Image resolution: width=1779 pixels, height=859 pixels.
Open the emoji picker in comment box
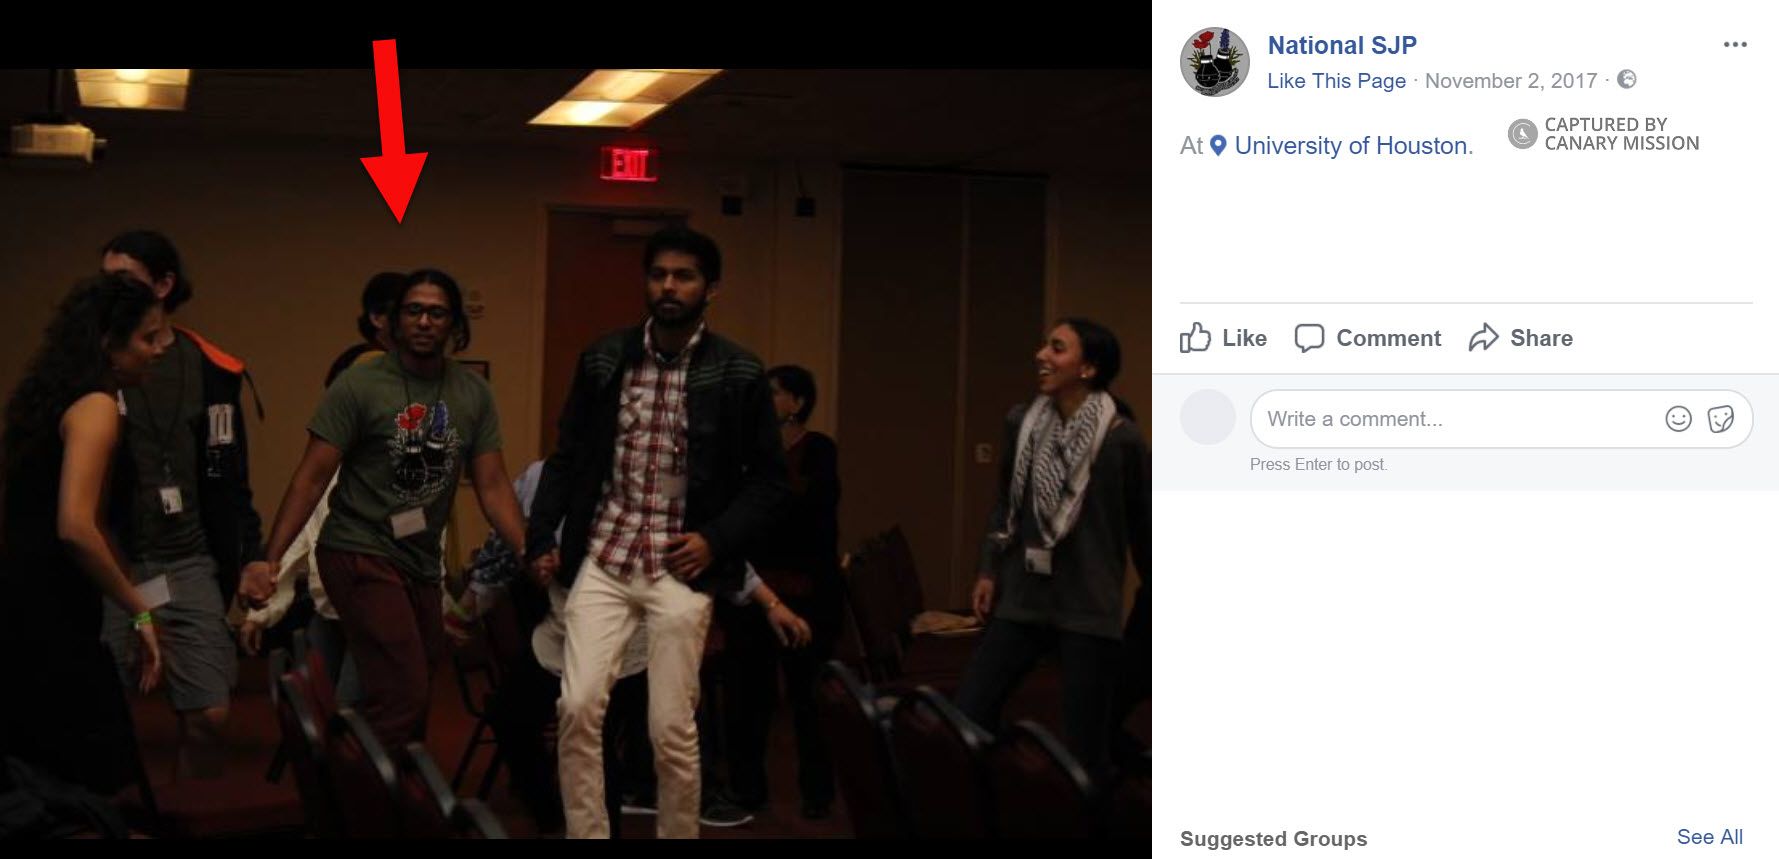1678,419
